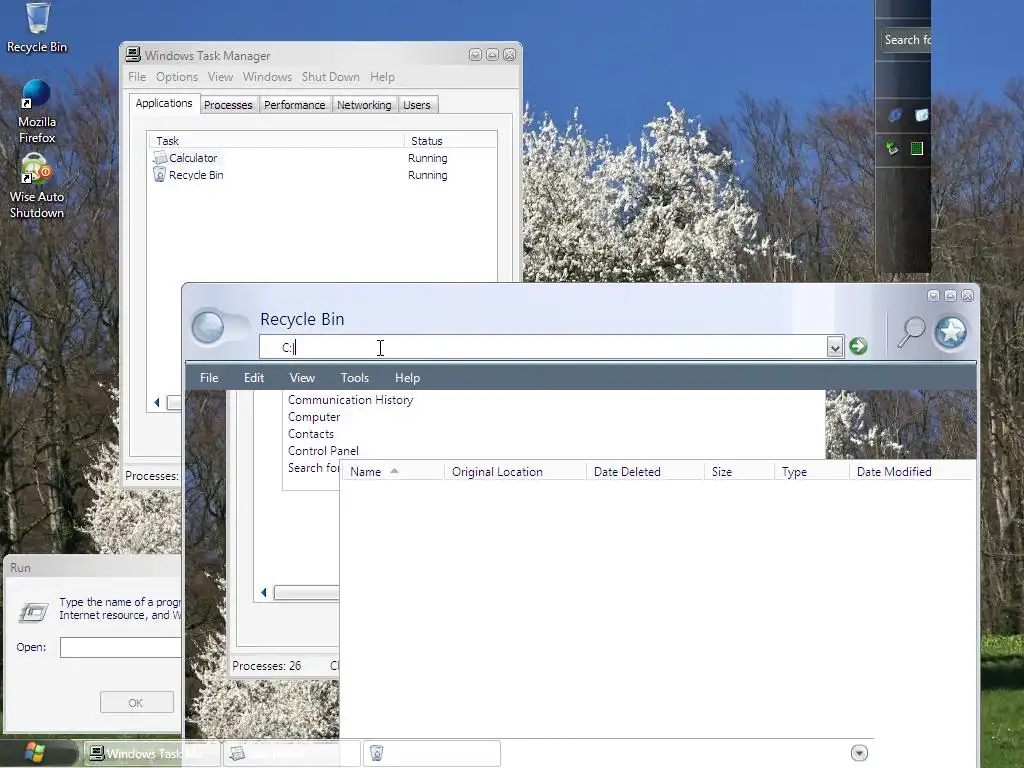Open the Edit menu in Recycle Bin
Screen dimensions: 1024x768
point(253,377)
